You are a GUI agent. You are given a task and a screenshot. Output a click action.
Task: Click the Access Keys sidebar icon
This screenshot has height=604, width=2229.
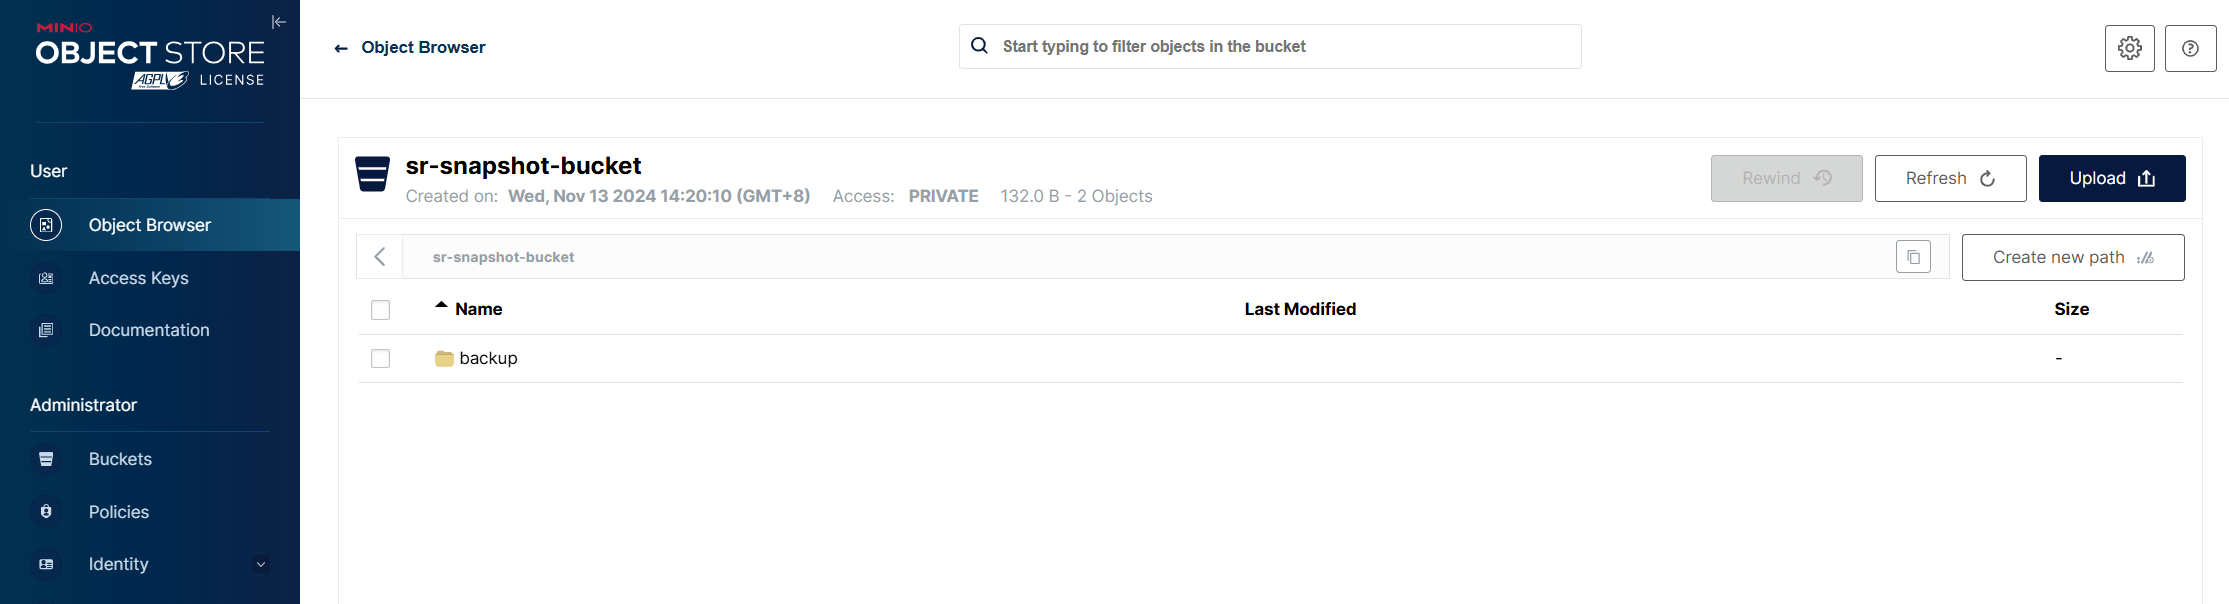(46, 278)
